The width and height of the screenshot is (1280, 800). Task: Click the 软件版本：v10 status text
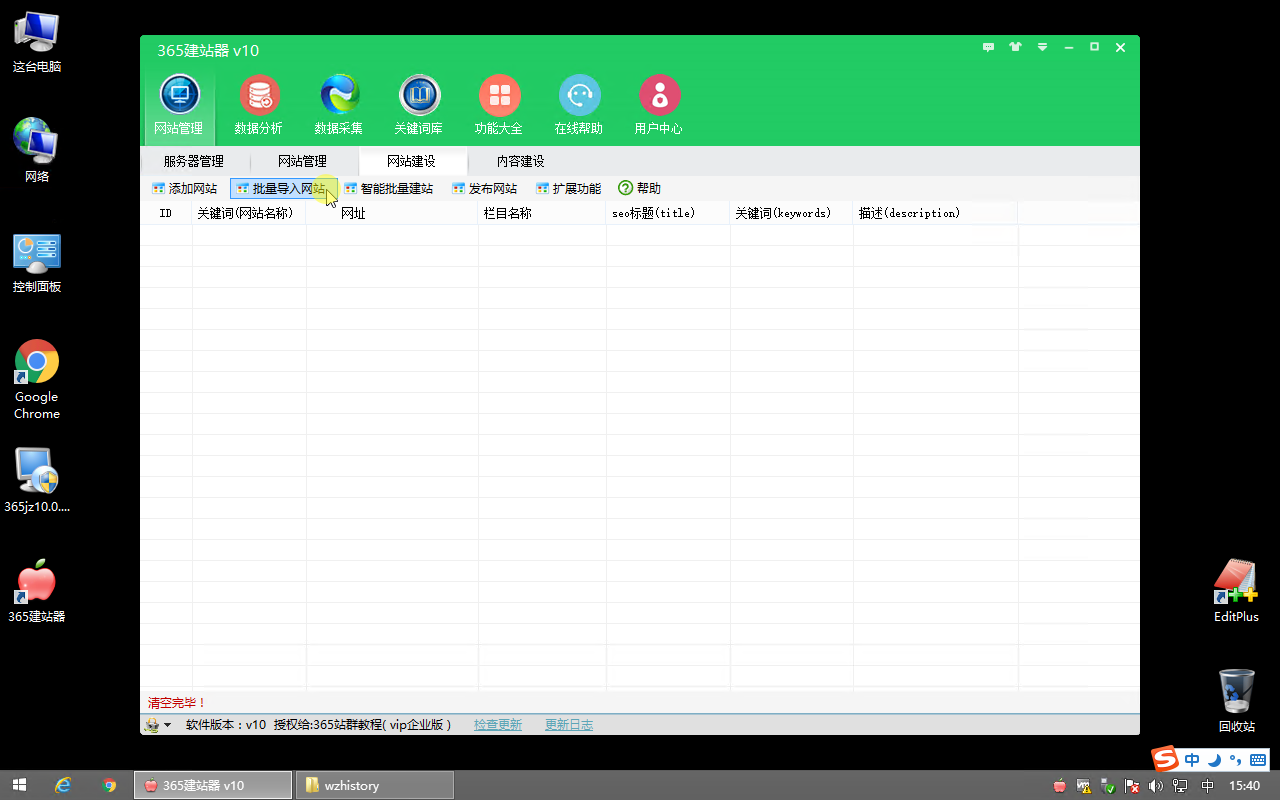pyautogui.click(x=226, y=725)
